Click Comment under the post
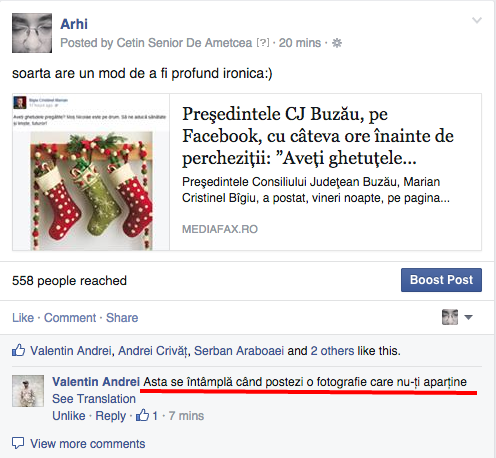Screen dimensions: 496x458 70,318
